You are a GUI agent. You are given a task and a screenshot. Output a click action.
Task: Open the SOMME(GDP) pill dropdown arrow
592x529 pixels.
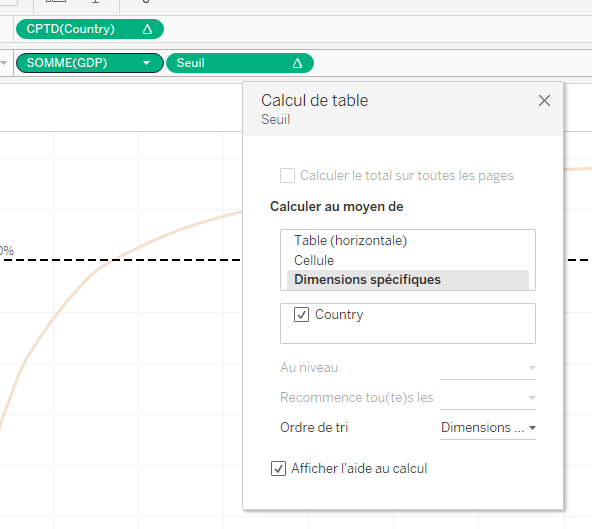[x=146, y=63]
